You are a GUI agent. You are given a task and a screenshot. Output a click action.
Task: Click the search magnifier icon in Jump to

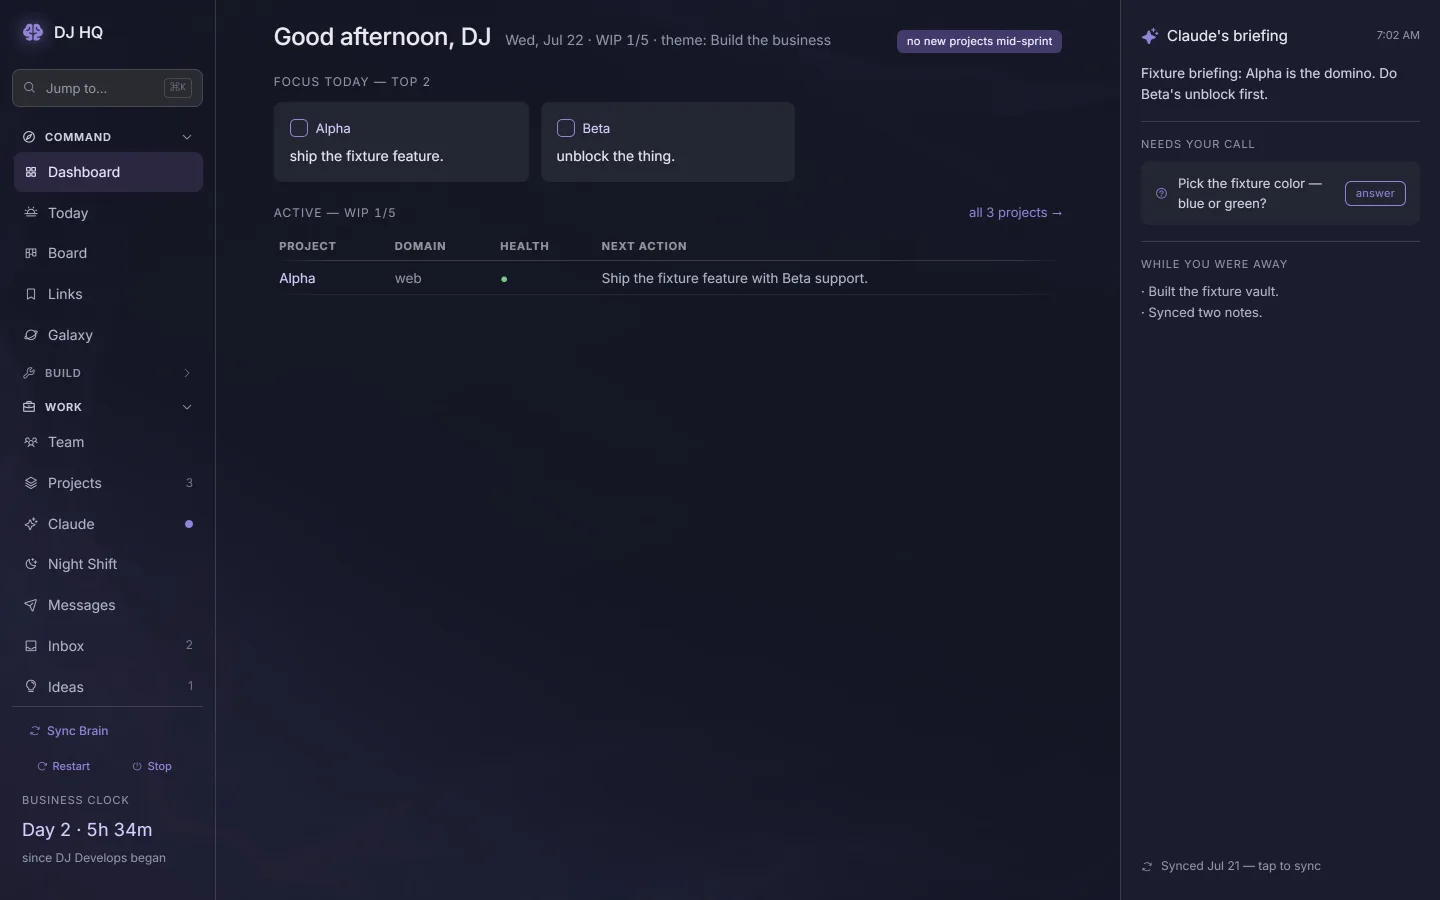[30, 88]
